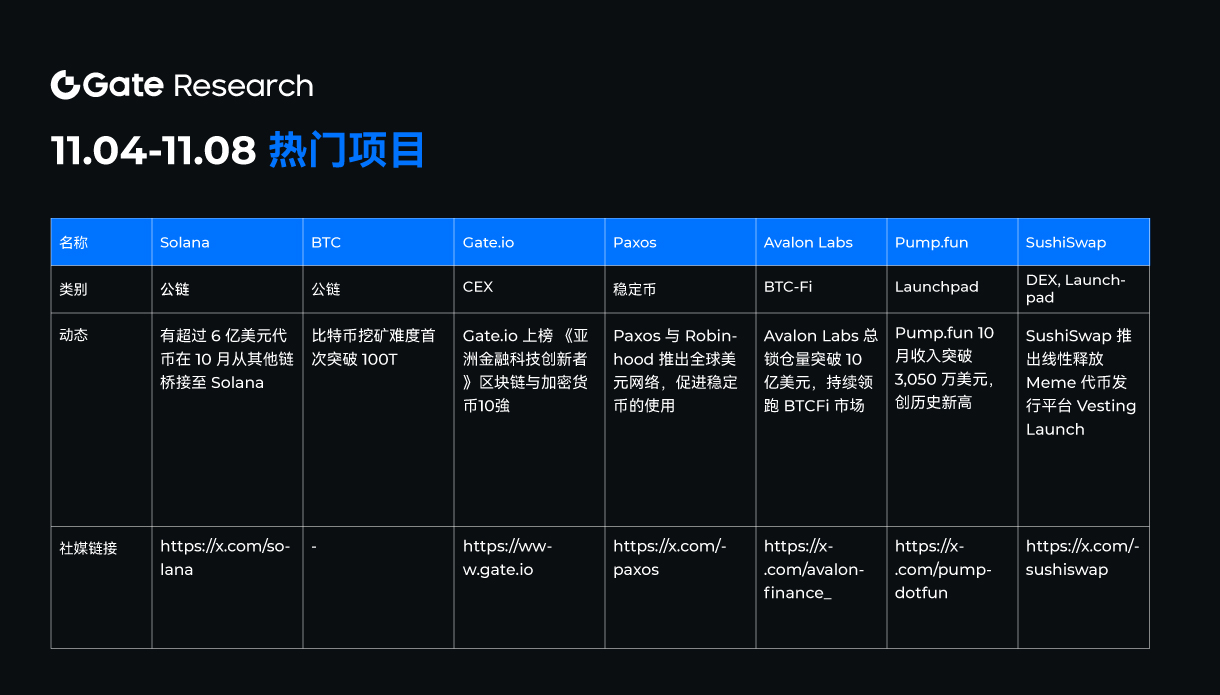Select the Paxos column header
This screenshot has width=1220, height=695.
[x=636, y=242]
